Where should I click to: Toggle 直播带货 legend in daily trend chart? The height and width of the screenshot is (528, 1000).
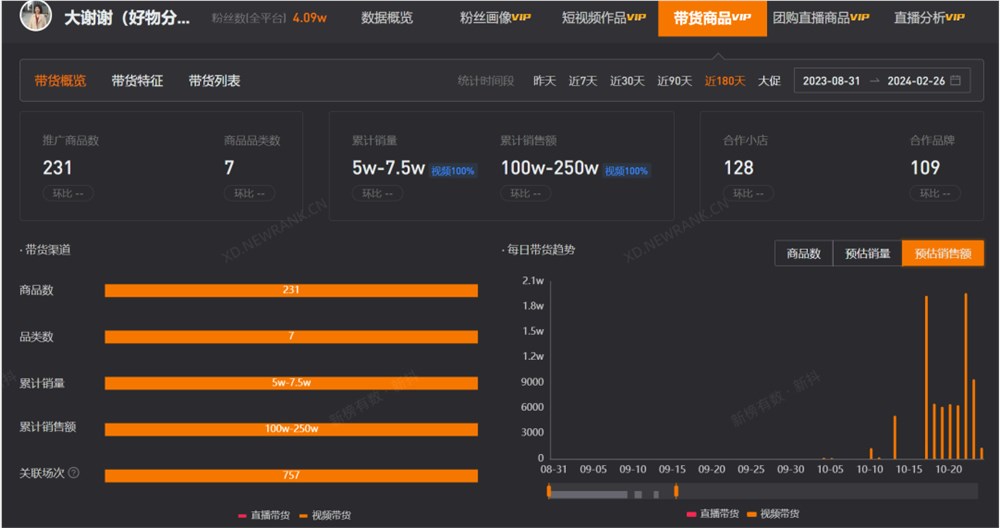click(x=712, y=514)
